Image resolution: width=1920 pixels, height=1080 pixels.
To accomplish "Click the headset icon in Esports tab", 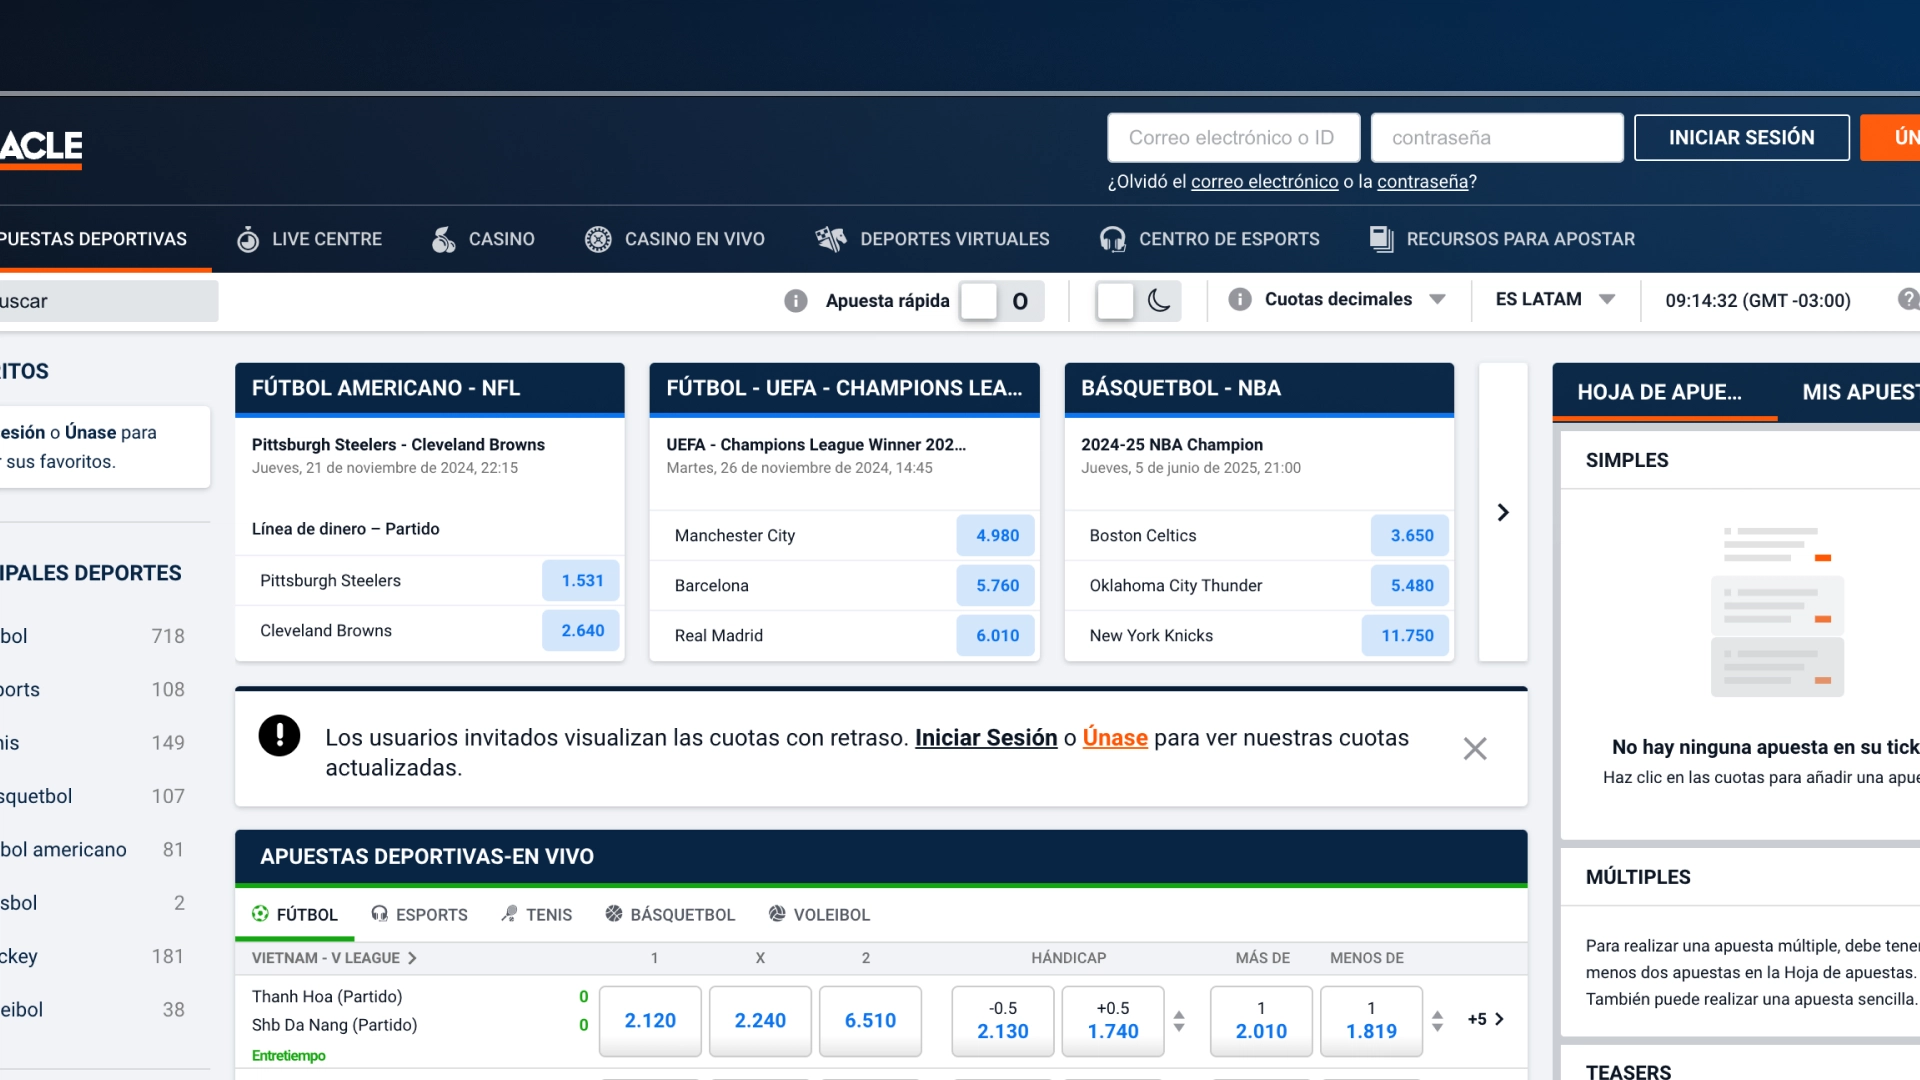I will 379,913.
